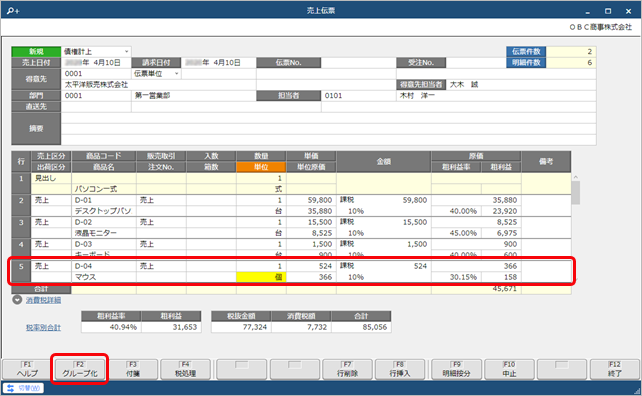This screenshot has height=396, width=642.
Task: Click F2 グループ化 button
Action: point(80,369)
